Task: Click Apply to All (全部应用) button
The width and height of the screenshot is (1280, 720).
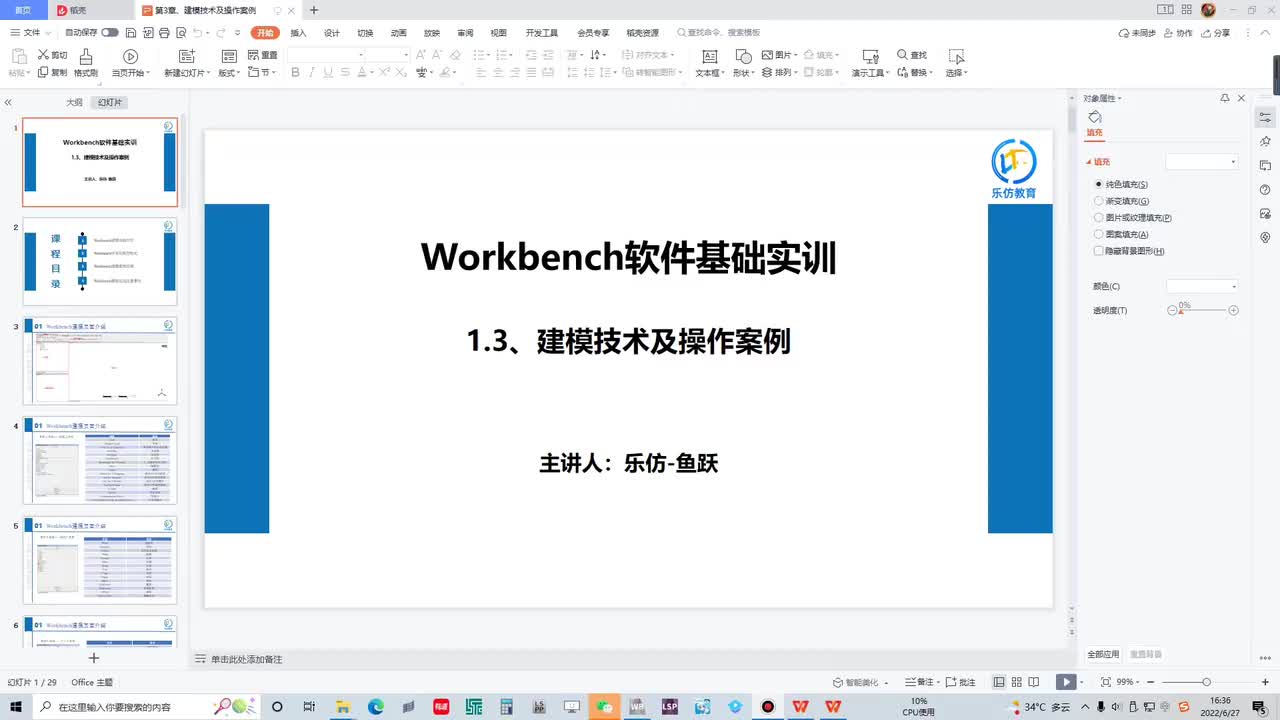Action: [1104, 654]
